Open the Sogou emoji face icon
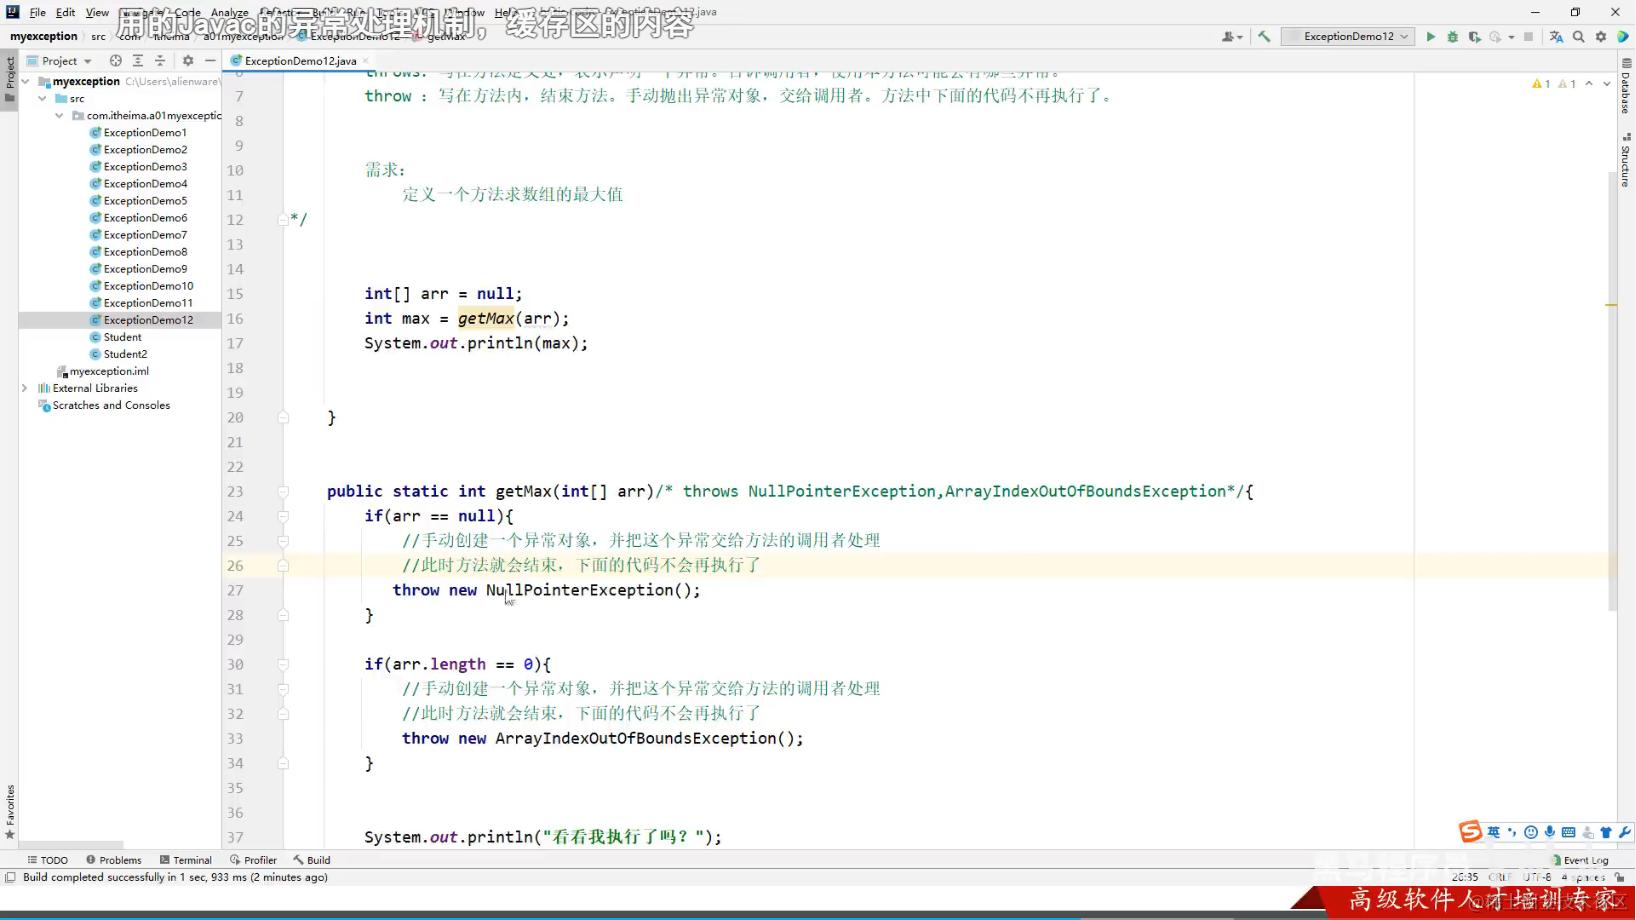 (x=1530, y=832)
